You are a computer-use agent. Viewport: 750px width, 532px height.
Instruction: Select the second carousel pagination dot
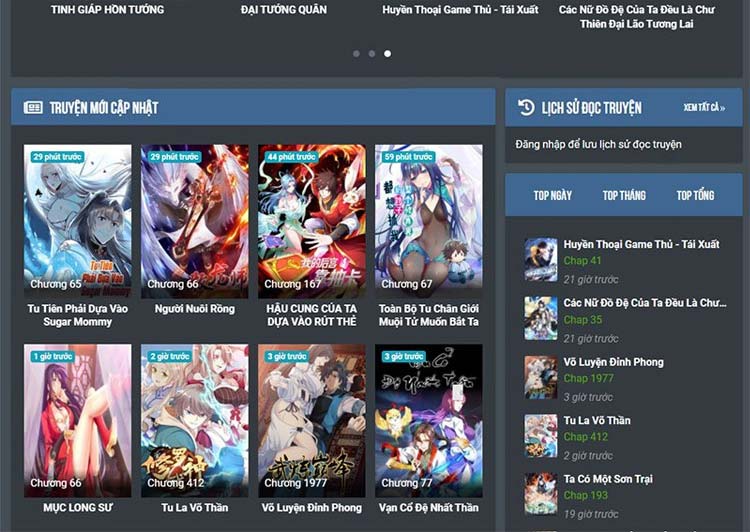(x=372, y=54)
